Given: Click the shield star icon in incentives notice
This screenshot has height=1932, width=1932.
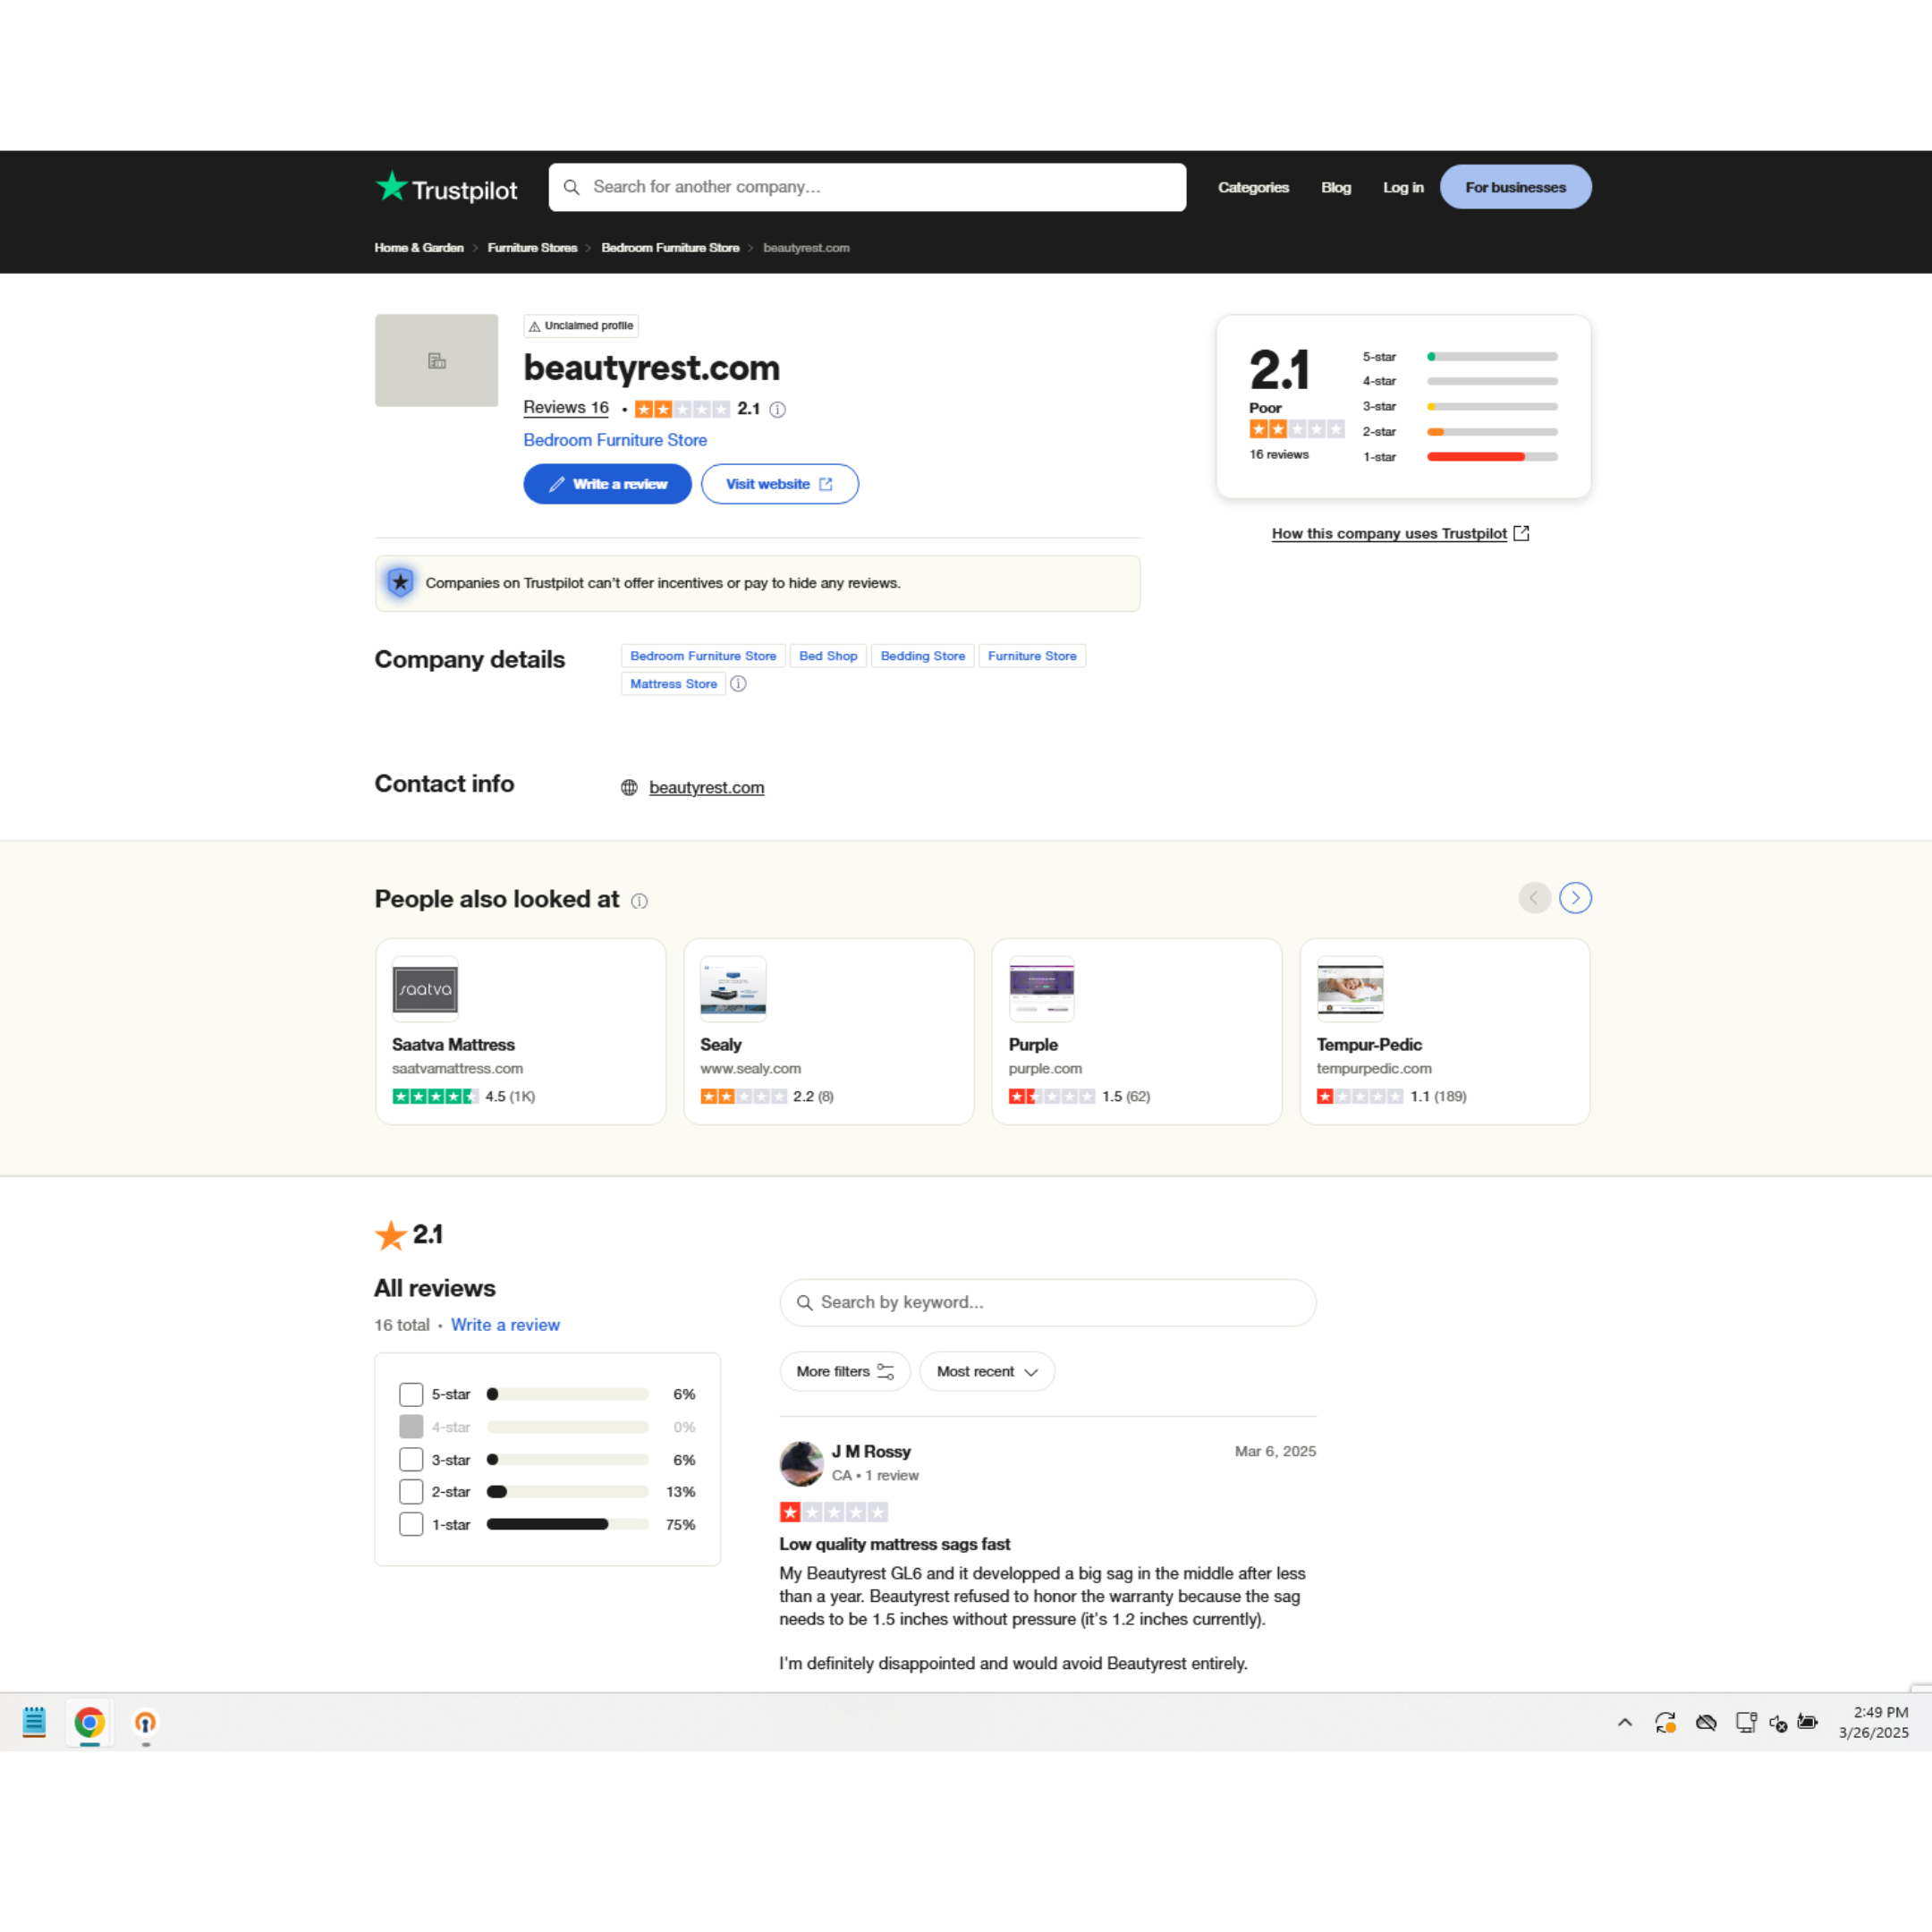Looking at the screenshot, I should point(400,582).
